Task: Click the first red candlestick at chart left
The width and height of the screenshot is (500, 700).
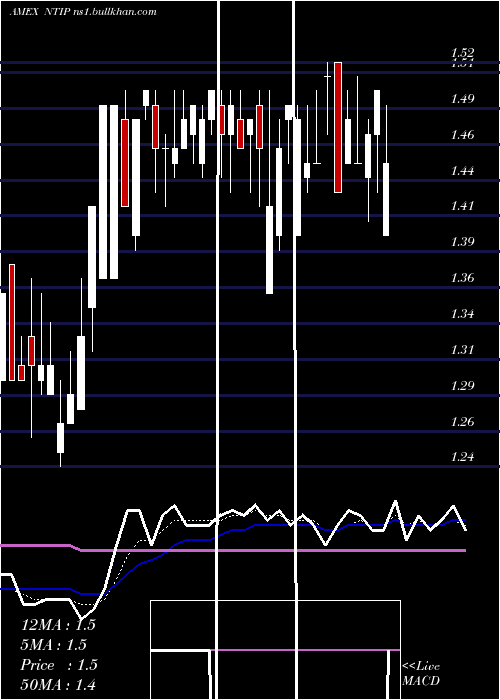Action: (12, 322)
